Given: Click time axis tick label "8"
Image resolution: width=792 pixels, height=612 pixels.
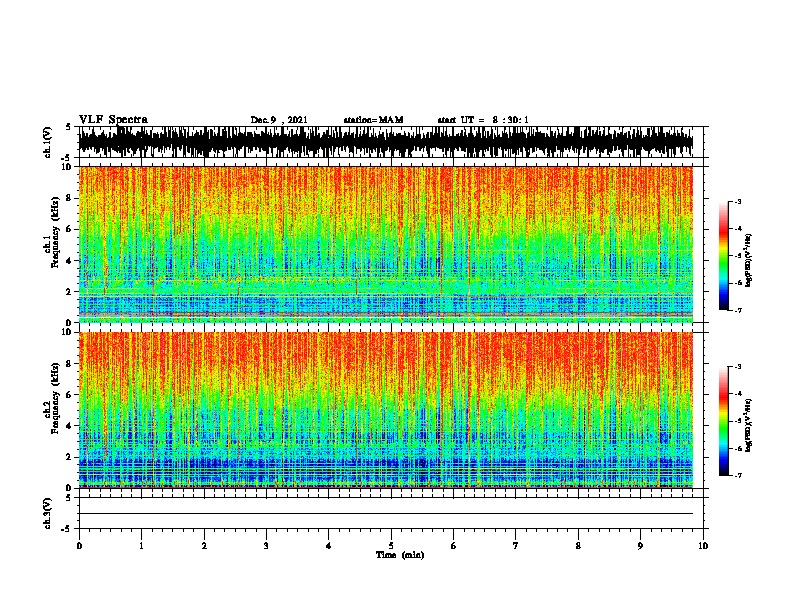Looking at the screenshot, I should click(x=578, y=546).
